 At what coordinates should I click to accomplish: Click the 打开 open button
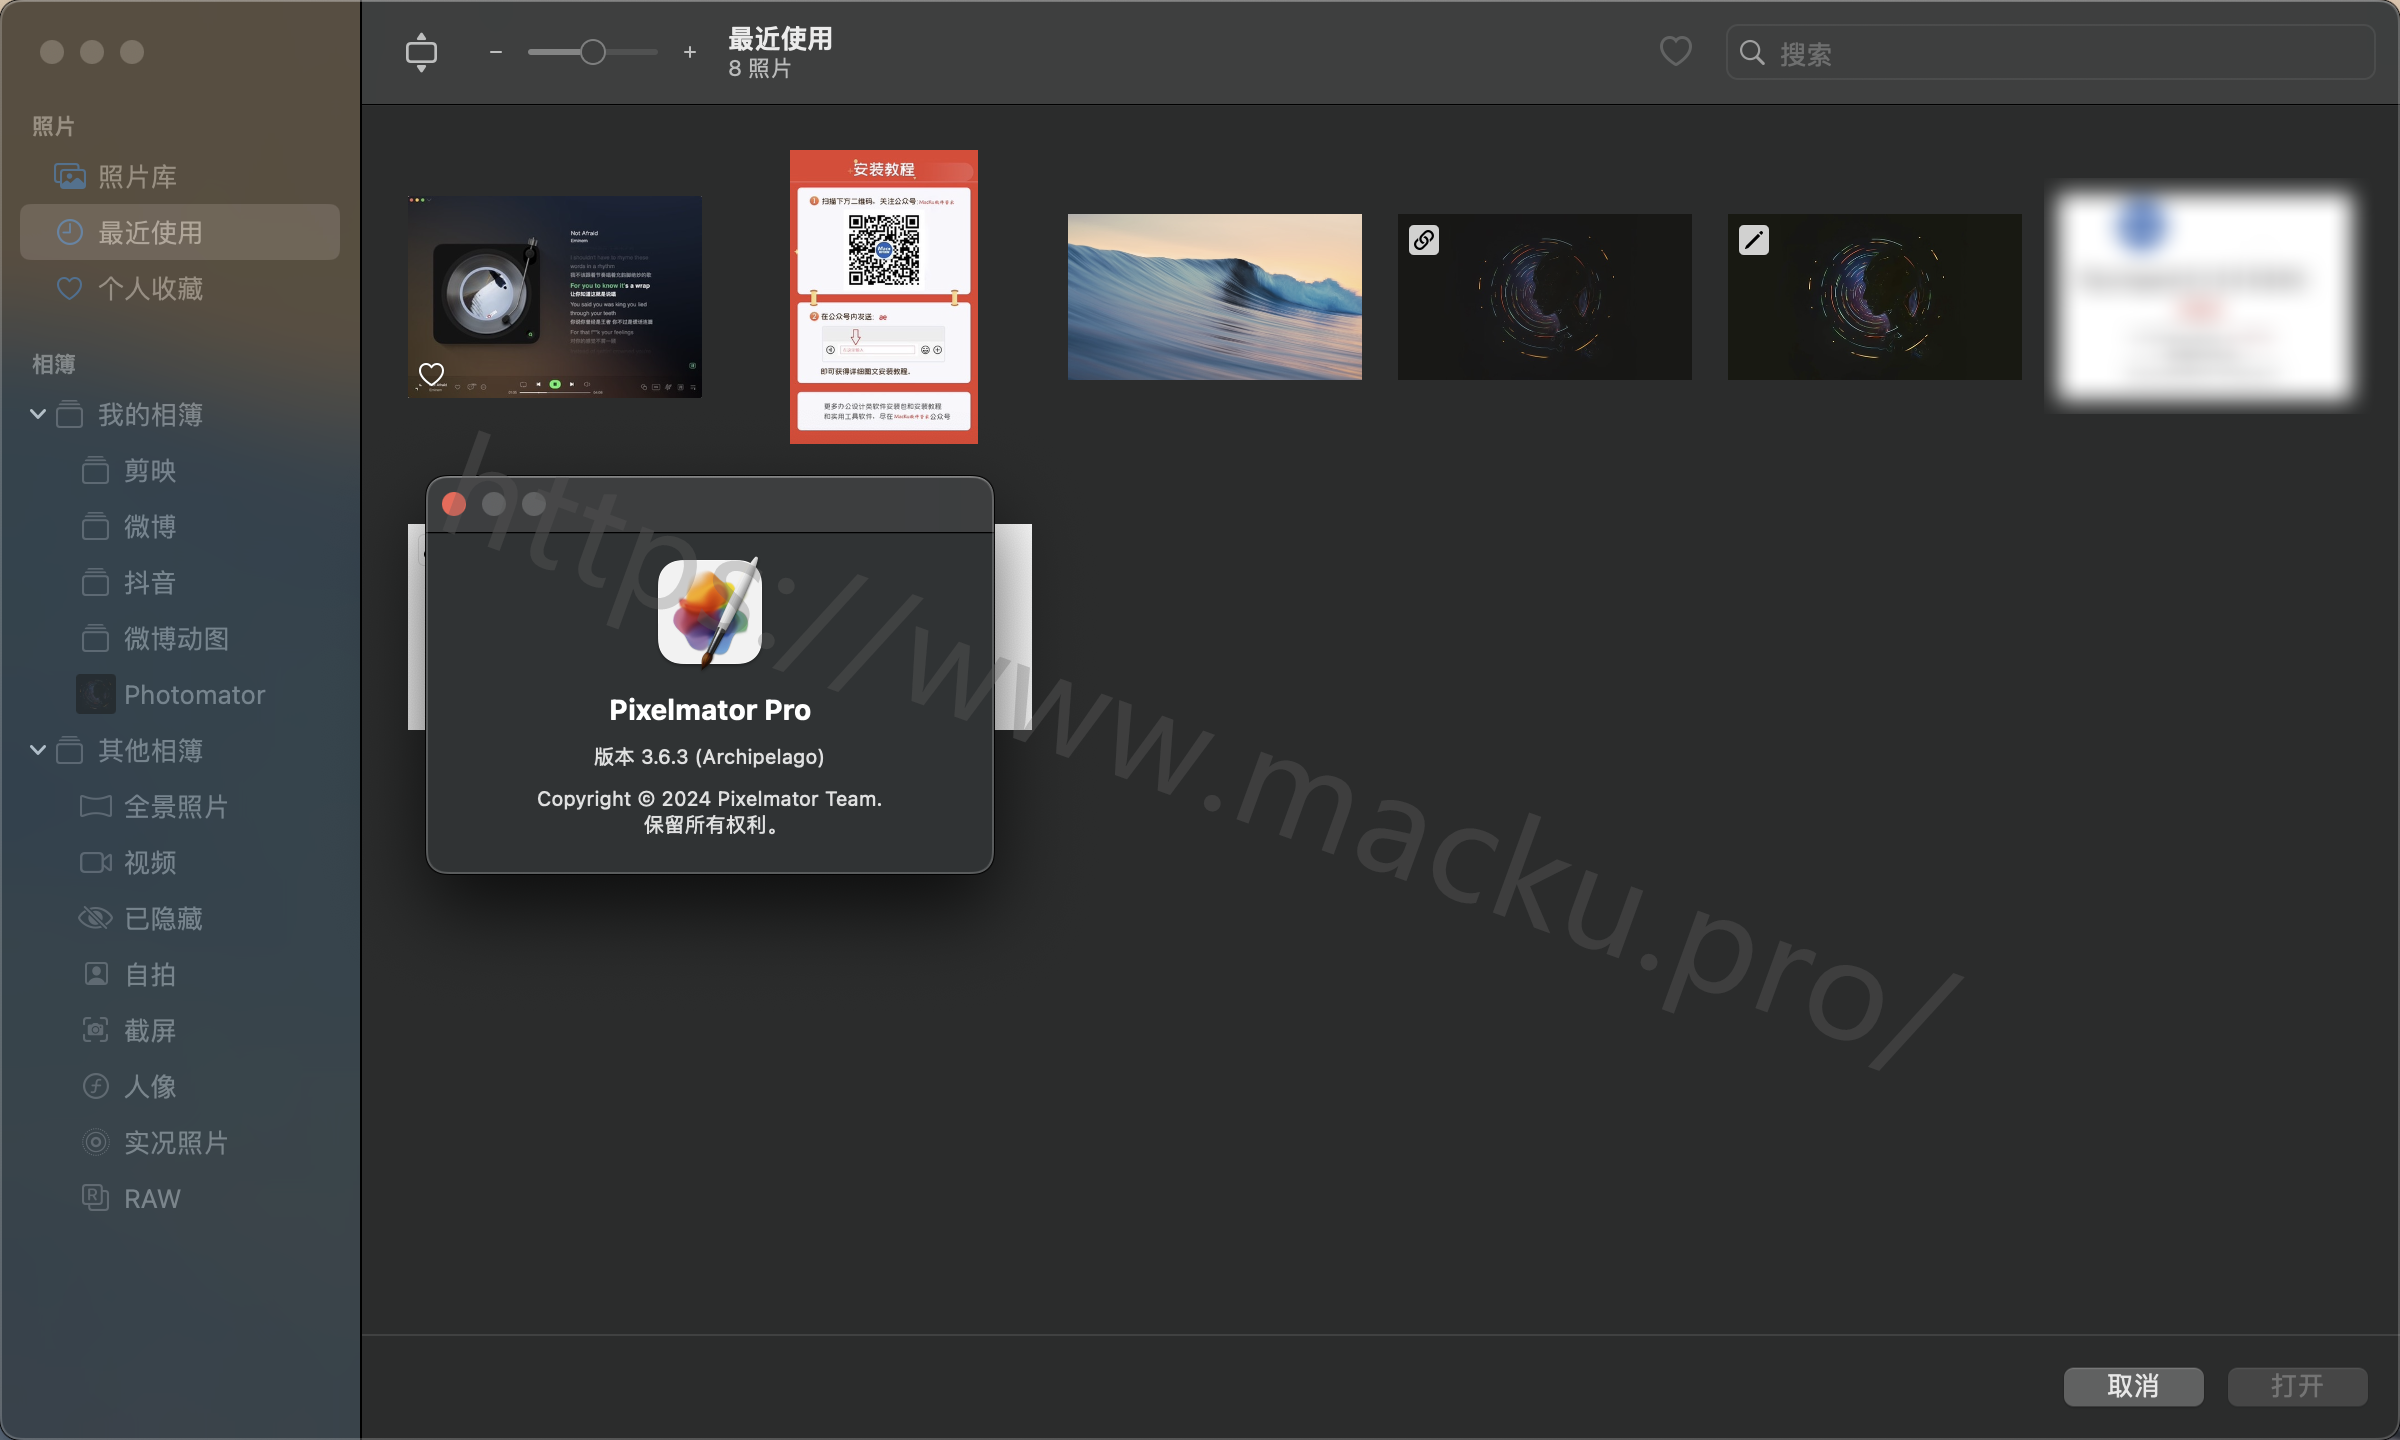(x=2297, y=1386)
